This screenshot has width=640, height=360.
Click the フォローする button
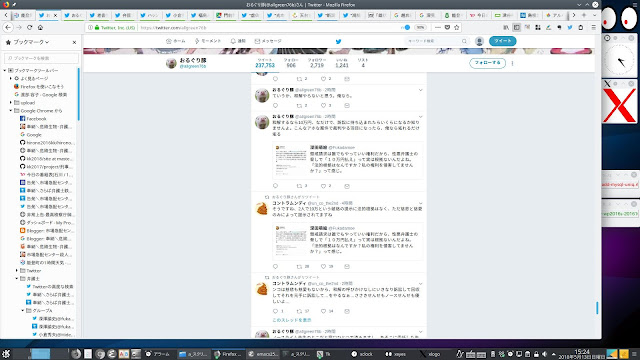pos(487,63)
